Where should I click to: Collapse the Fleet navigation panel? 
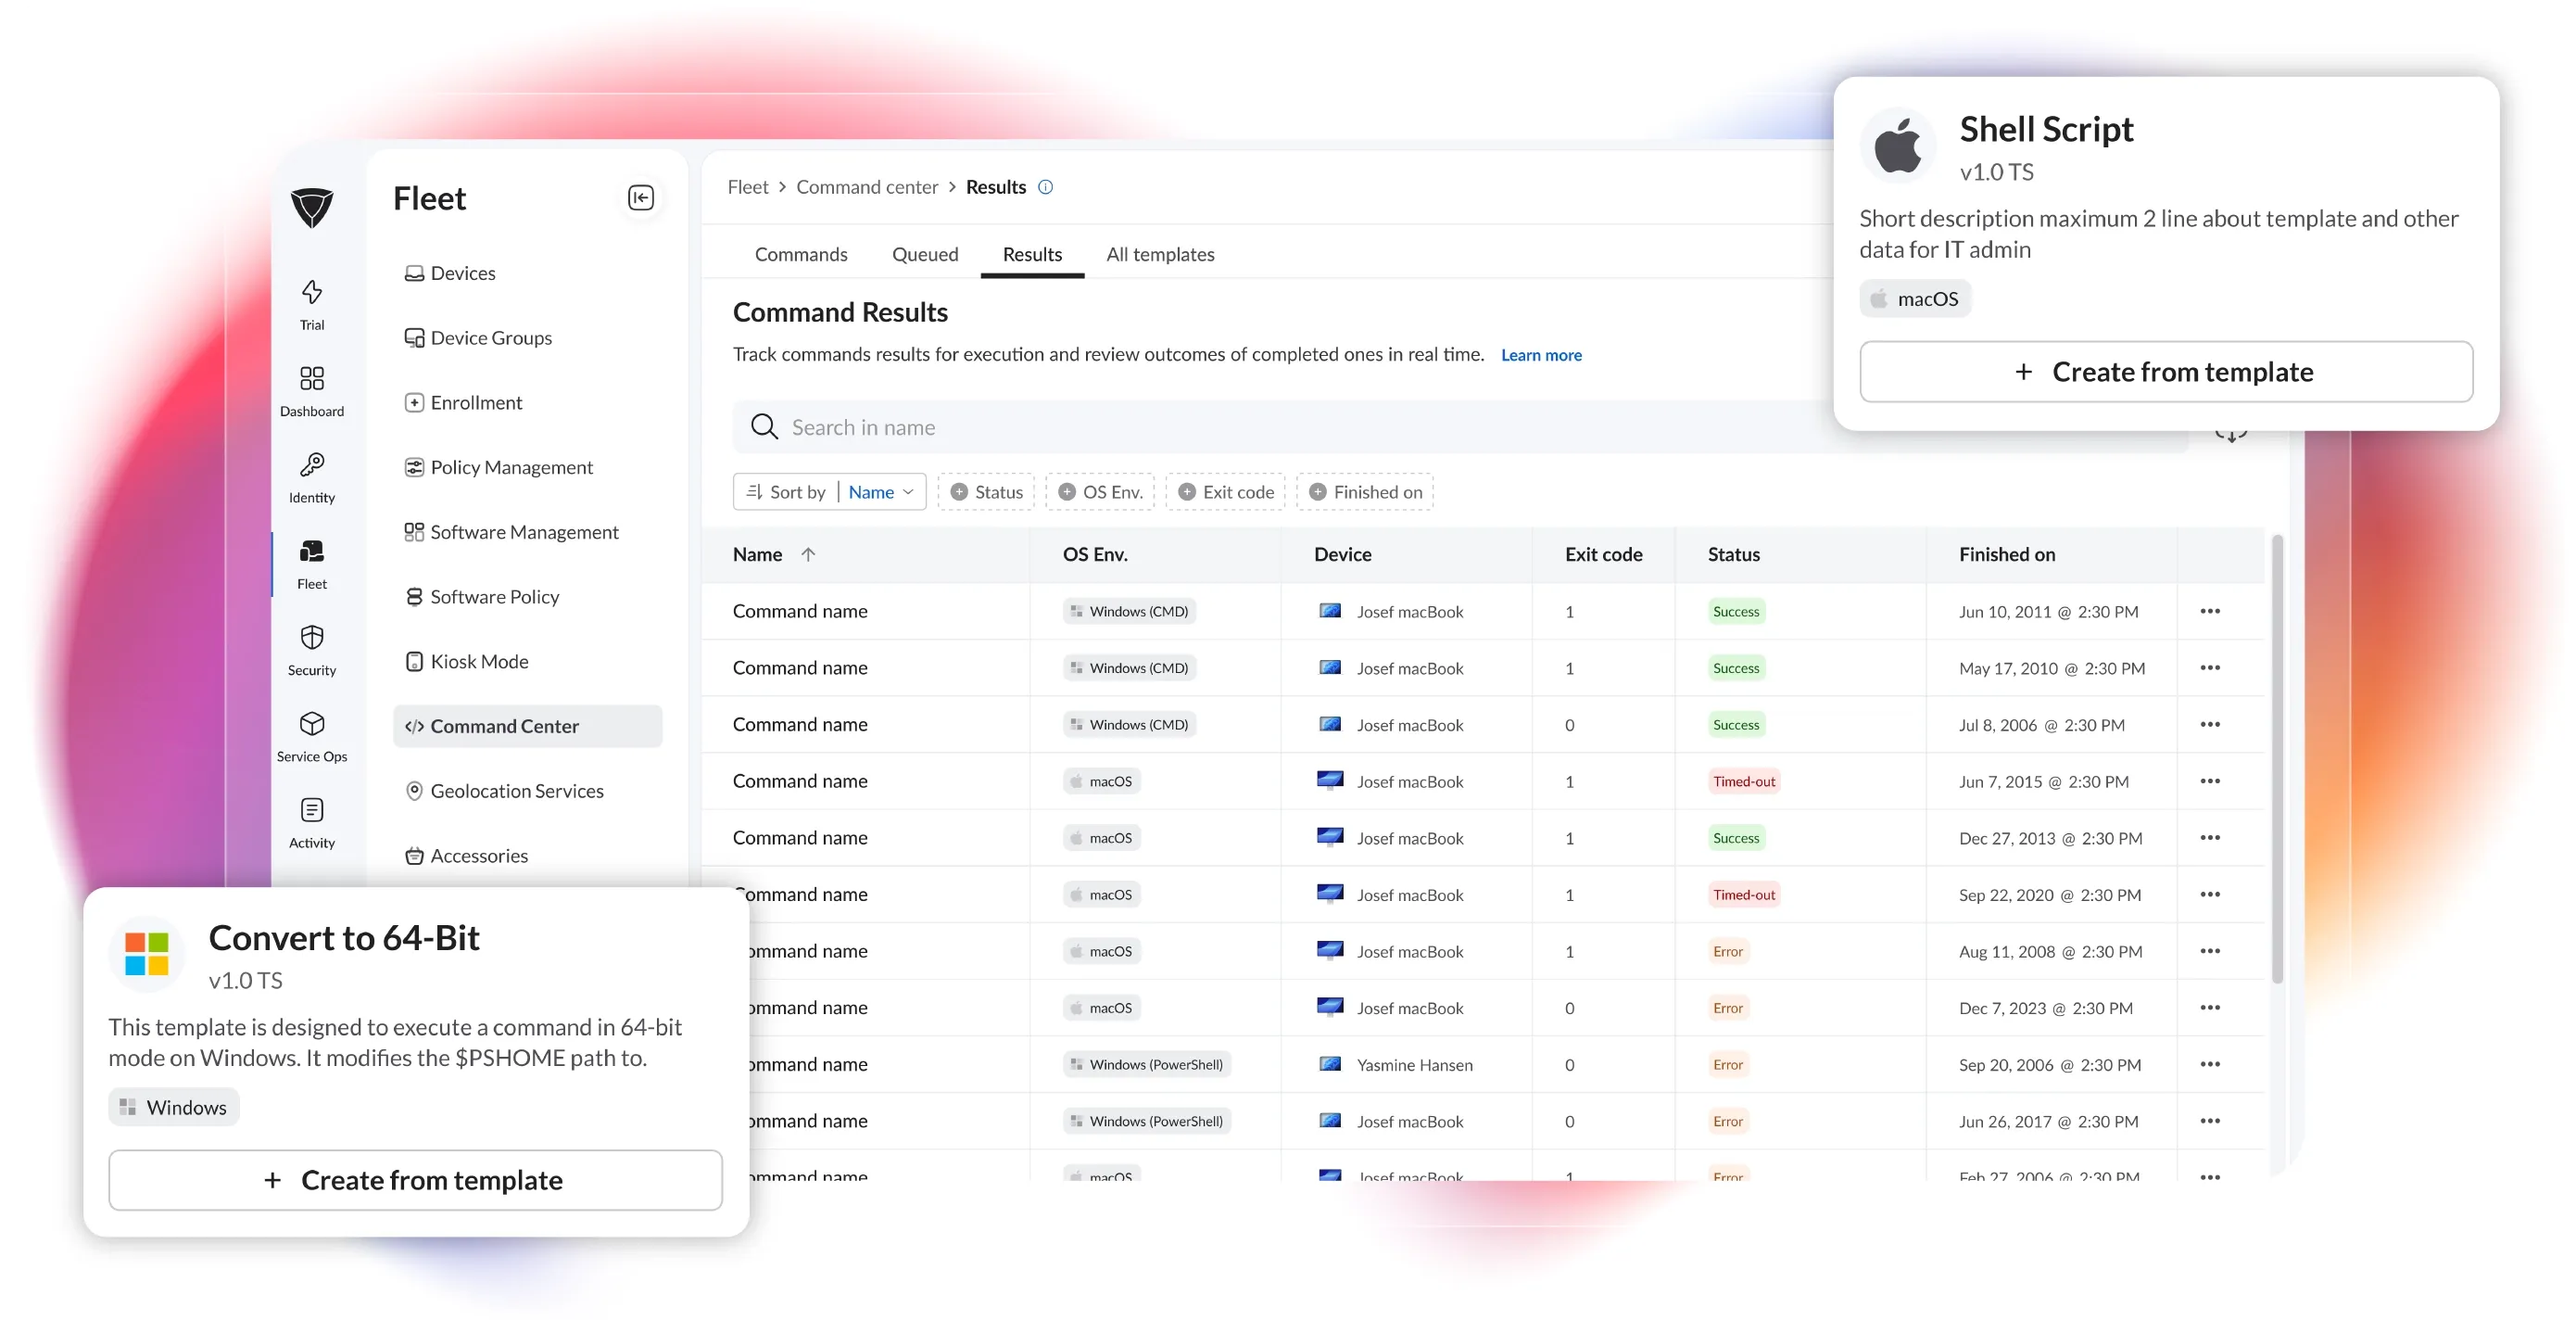click(x=641, y=198)
